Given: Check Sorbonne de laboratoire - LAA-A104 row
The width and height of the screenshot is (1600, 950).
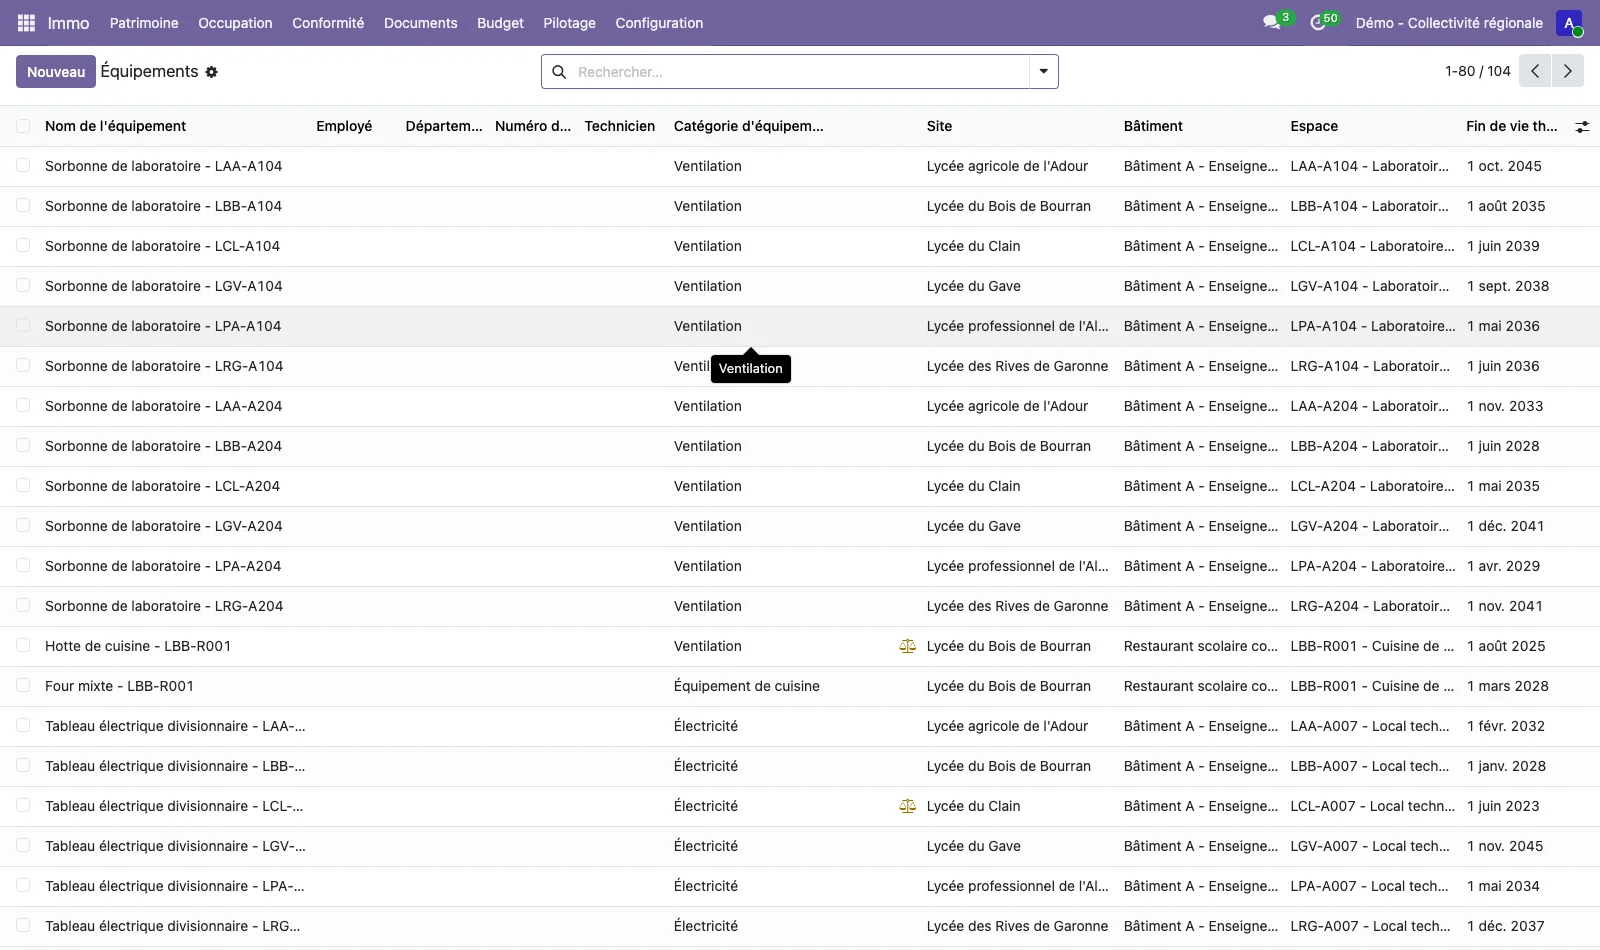Looking at the screenshot, I should click(23, 166).
